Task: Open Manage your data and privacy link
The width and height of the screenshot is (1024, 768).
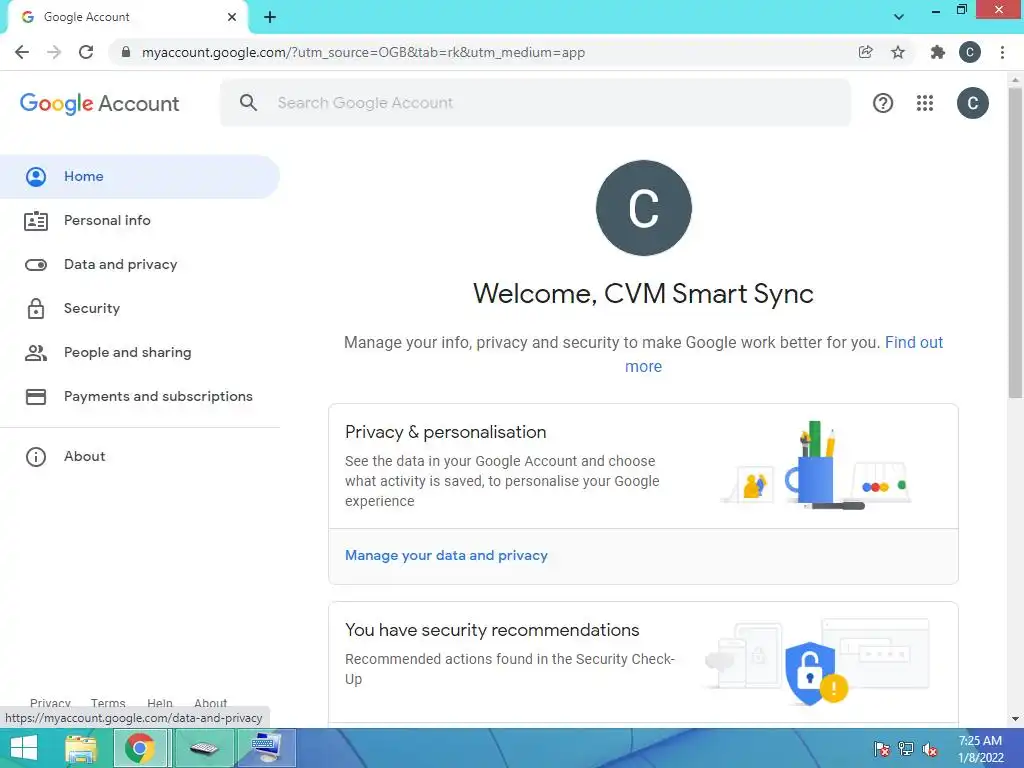Action: [446, 555]
